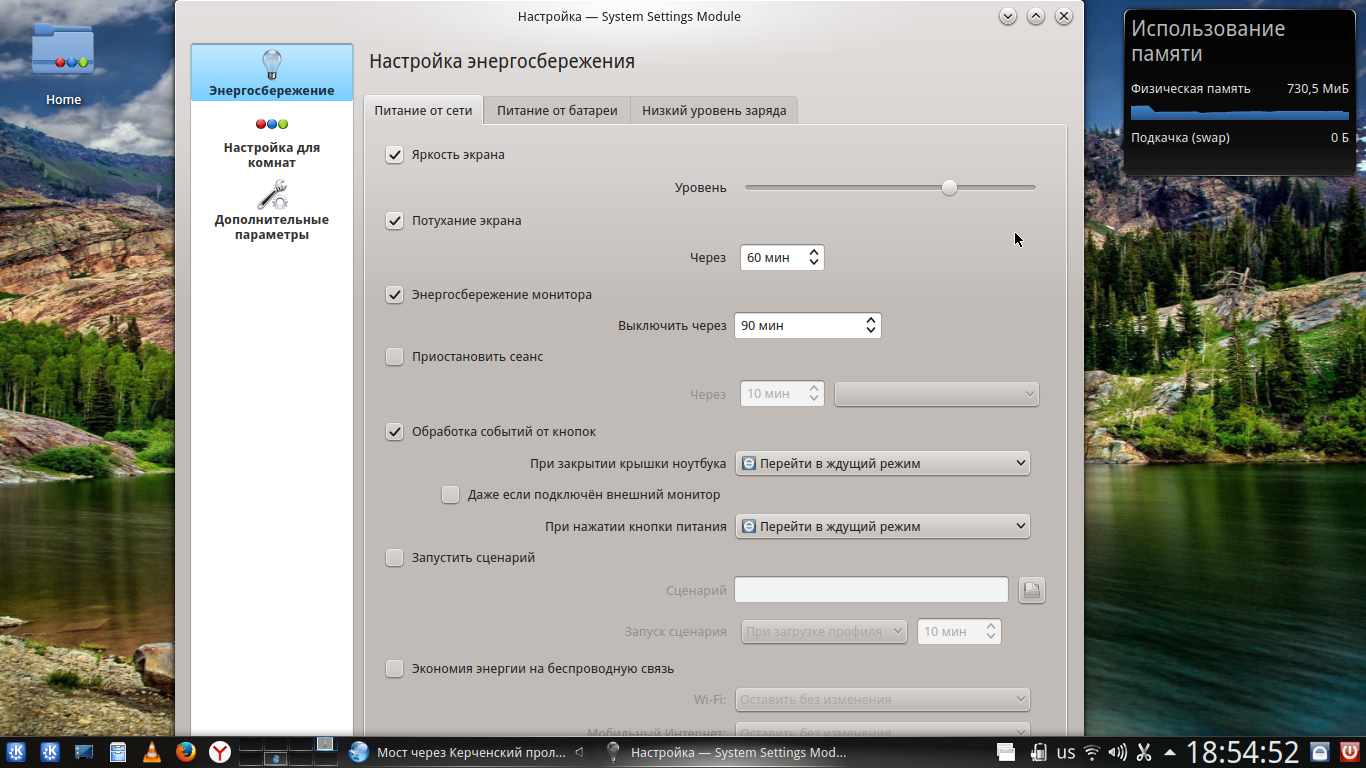Click the Приостановить сеанс 10 мин spinbox

(x=782, y=394)
